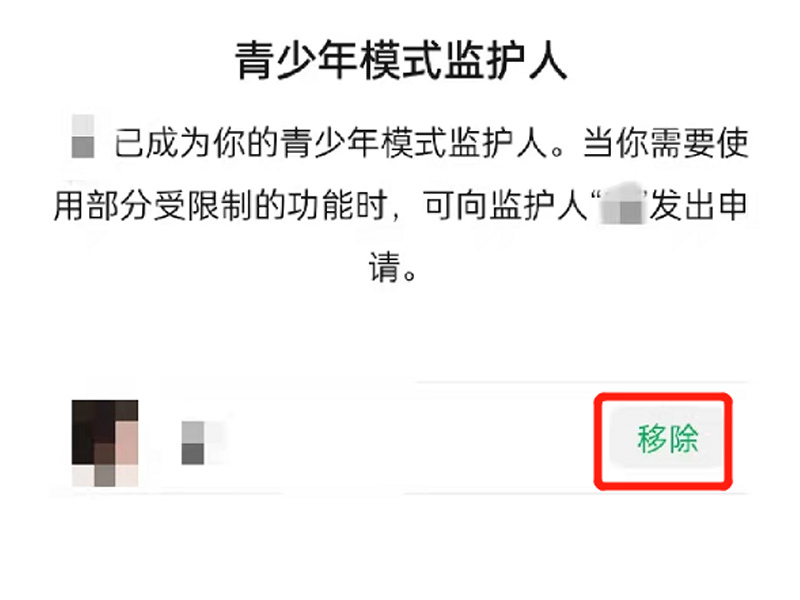Viewport: 800px width, 600px height.
Task: Tap the blurred quoted name after 可向监护人
Action: [621, 204]
